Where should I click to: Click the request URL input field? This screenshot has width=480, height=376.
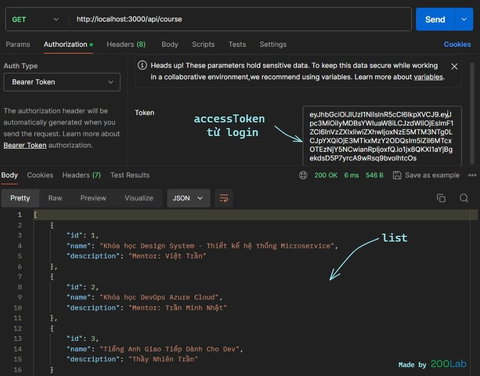click(x=240, y=19)
